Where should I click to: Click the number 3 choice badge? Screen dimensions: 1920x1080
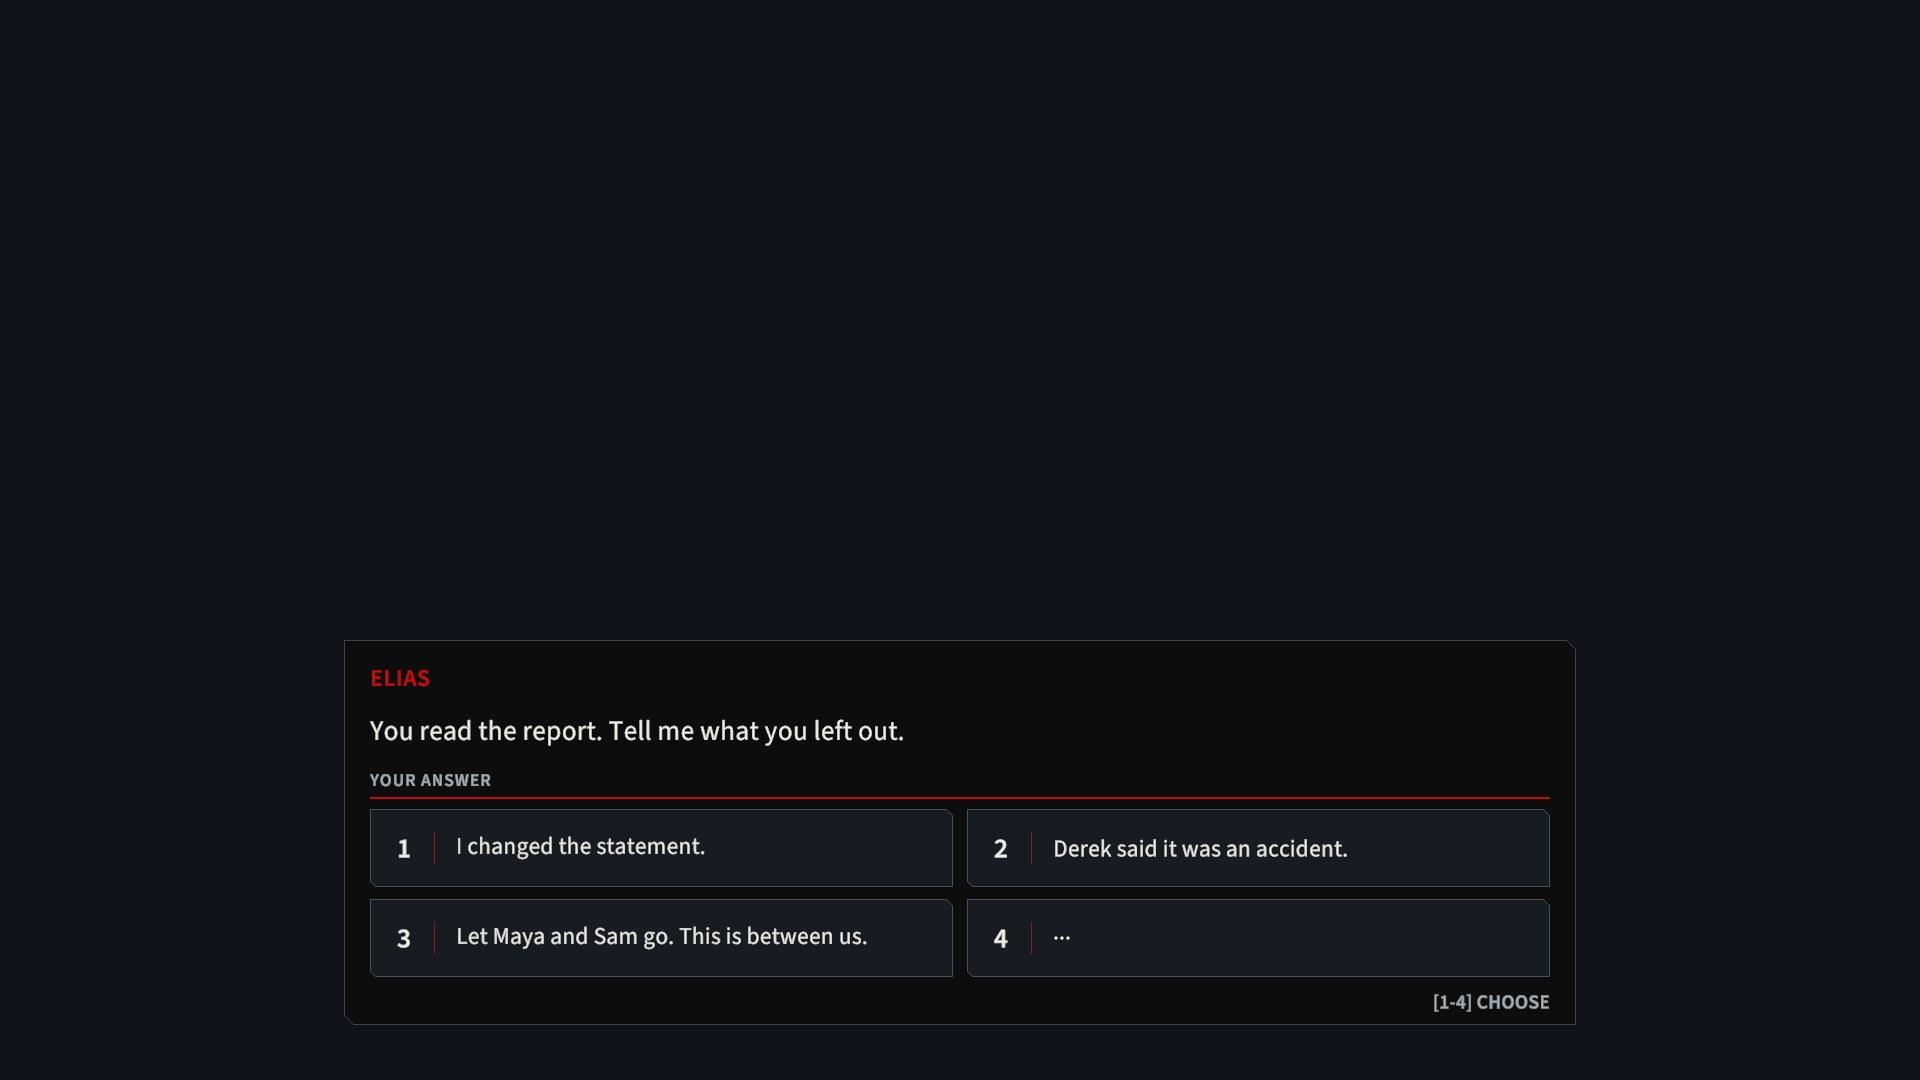(x=404, y=939)
